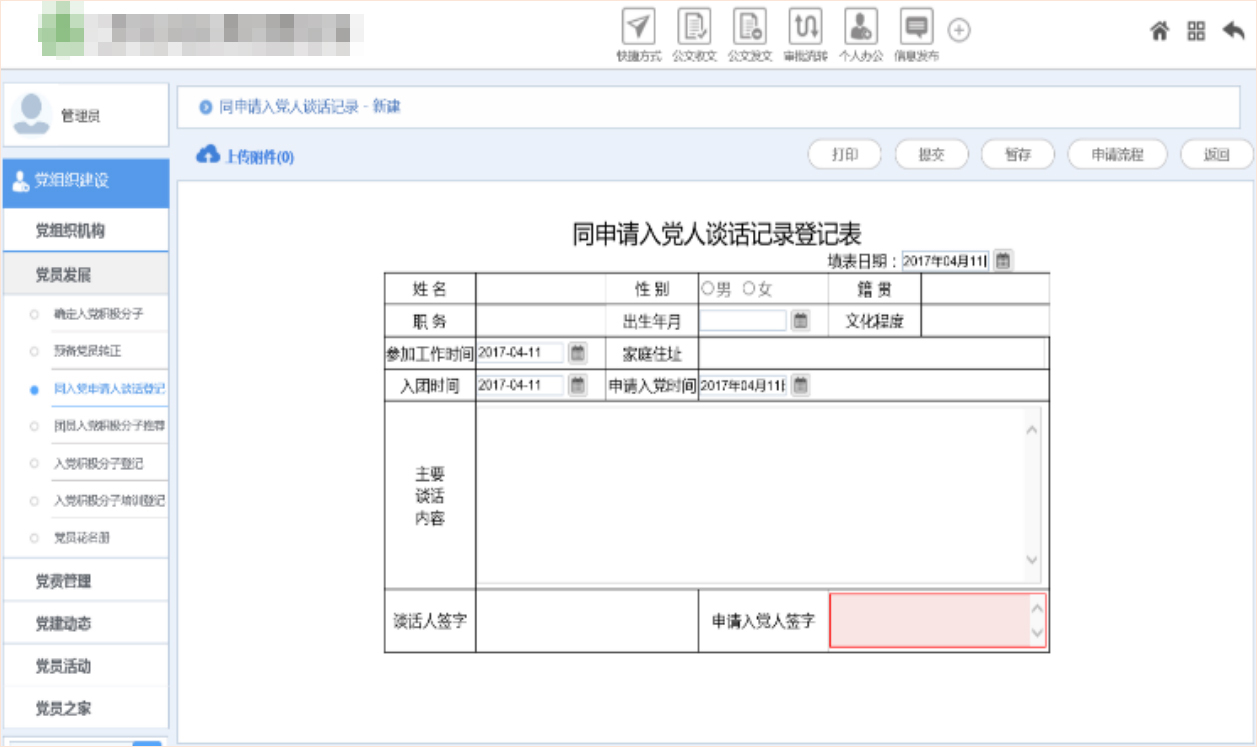Add a shortcut with the plus icon
1257x748 pixels.
(x=959, y=31)
